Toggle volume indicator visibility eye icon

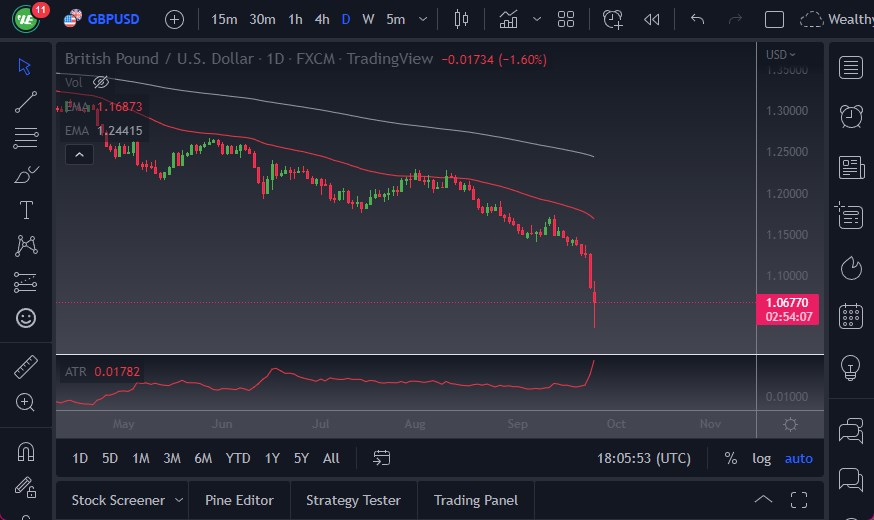pos(101,82)
